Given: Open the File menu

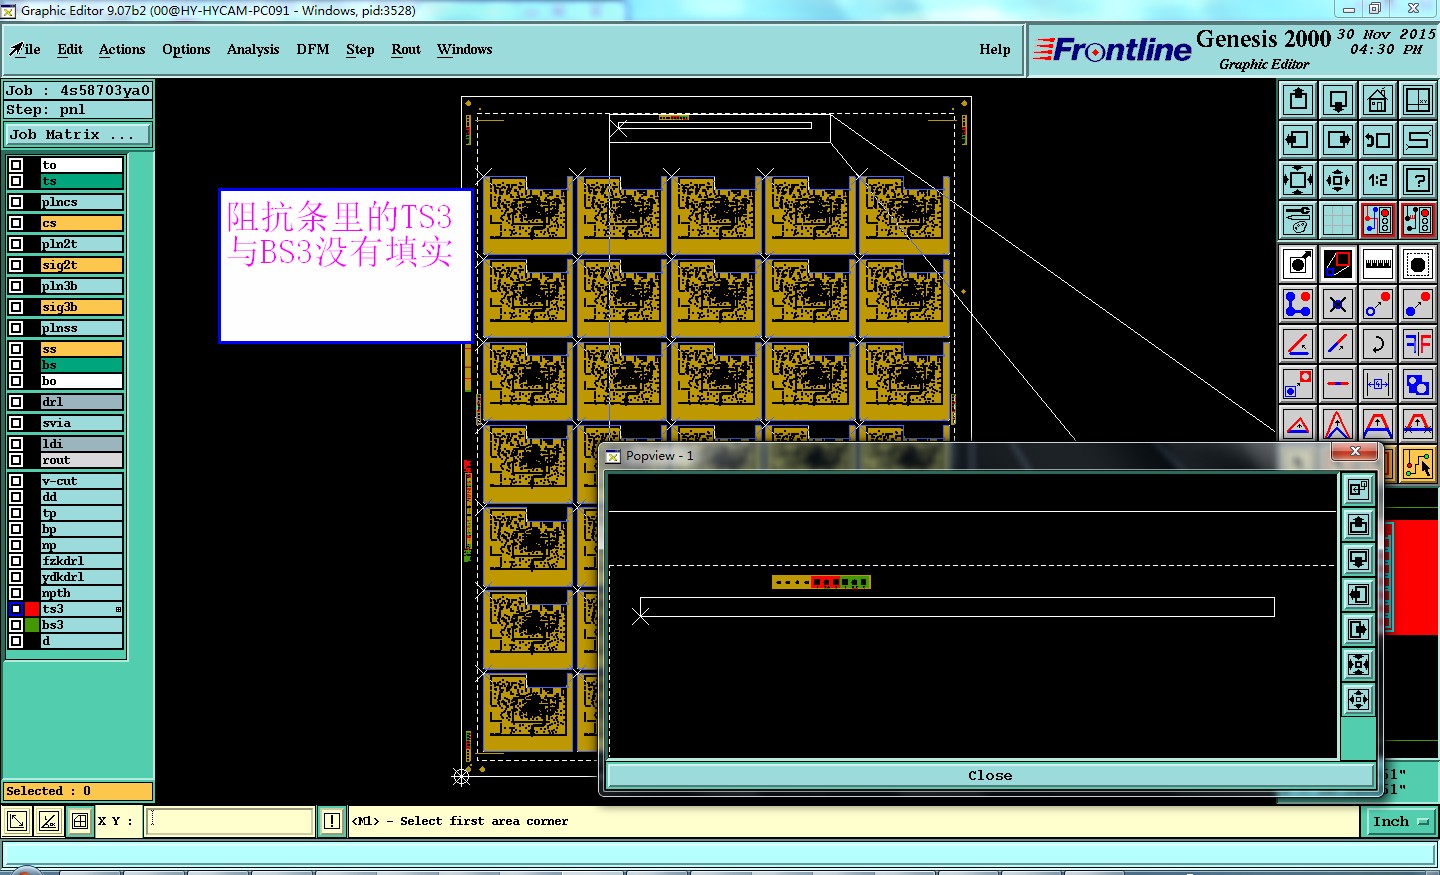Looking at the screenshot, I should click(x=25, y=49).
